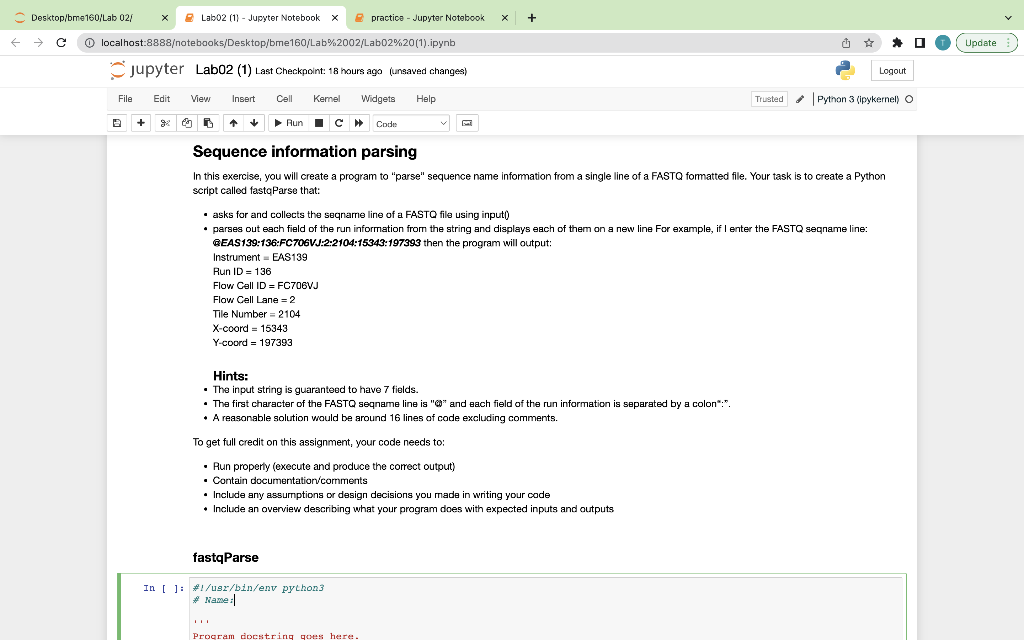
Task: Open the command palette keyboard icon
Action: 468,122
